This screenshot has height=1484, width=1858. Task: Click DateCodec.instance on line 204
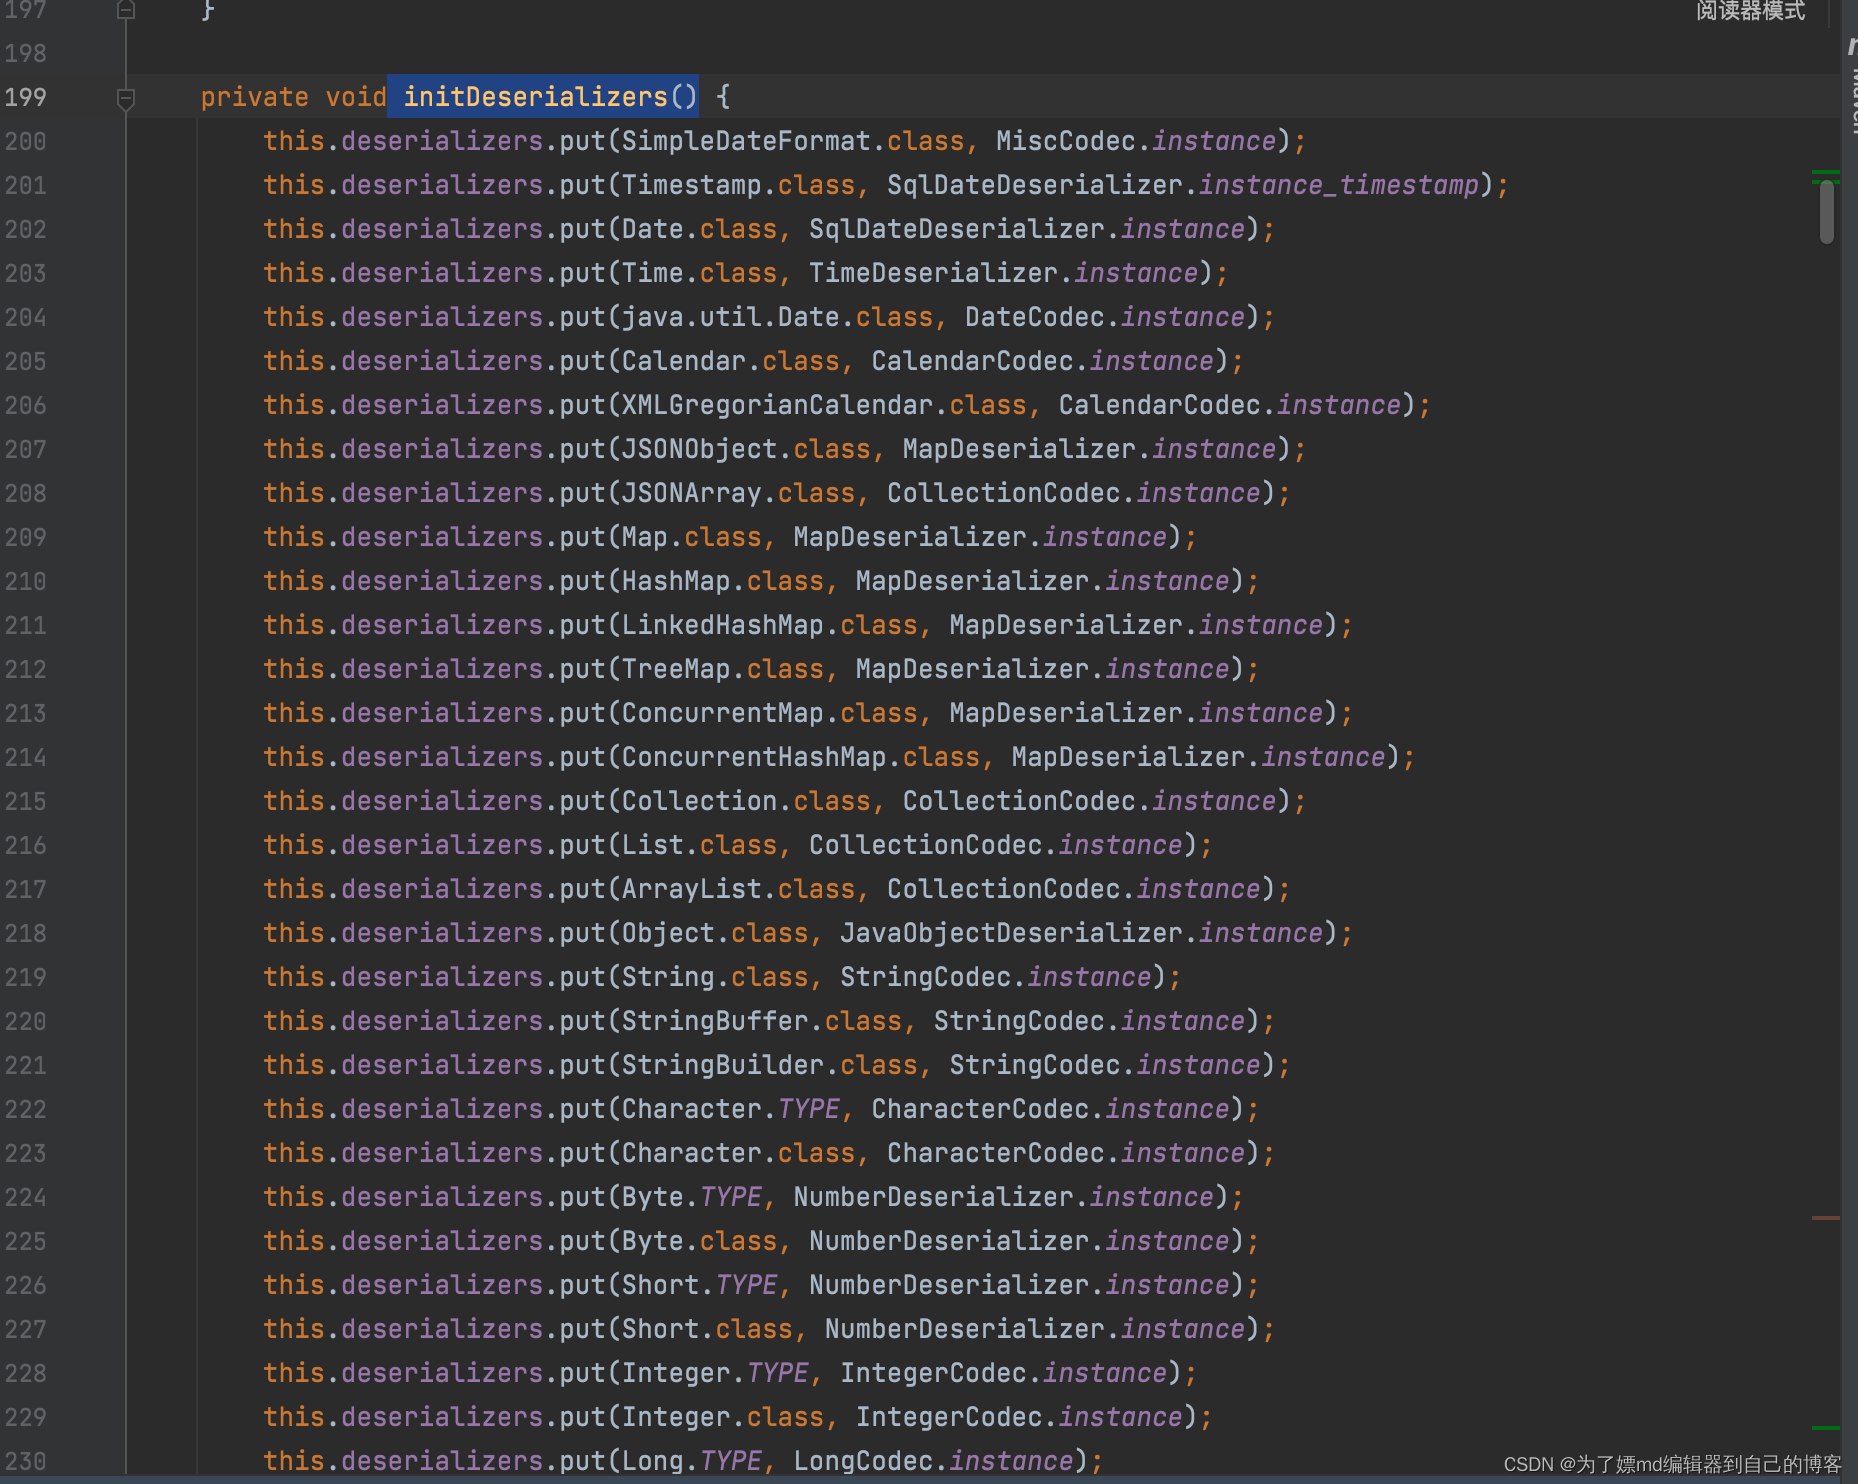pyautogui.click(x=1105, y=317)
